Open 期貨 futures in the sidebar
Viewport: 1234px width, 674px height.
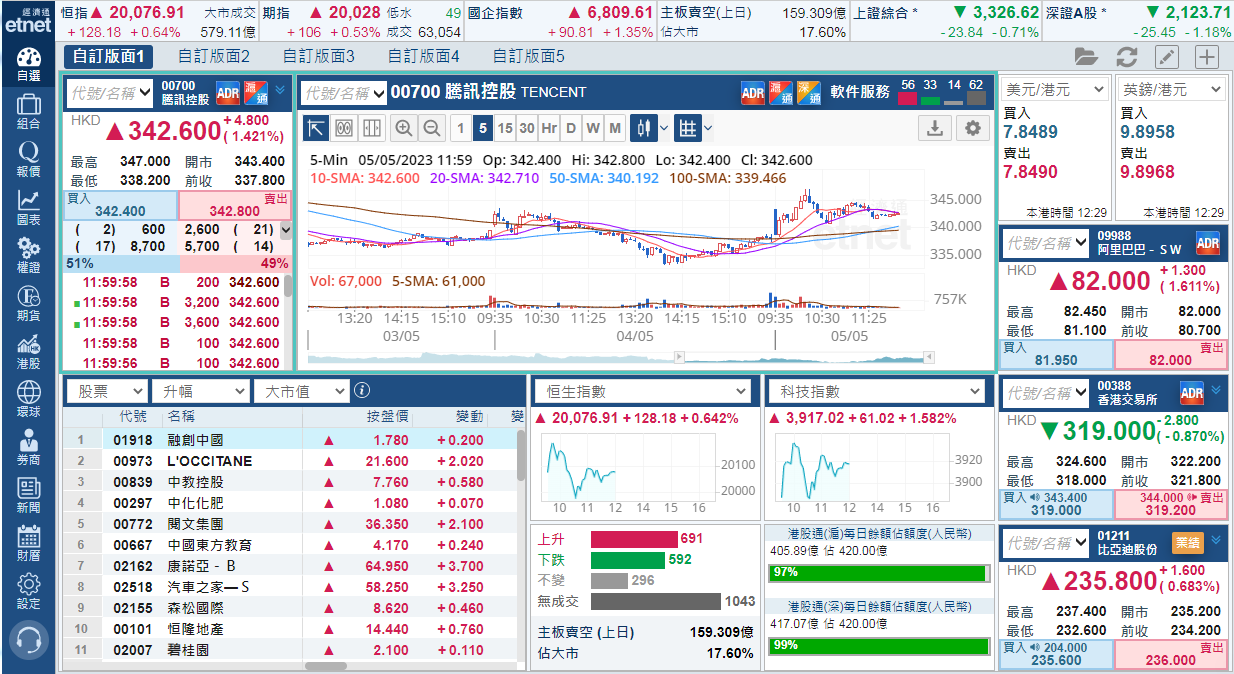click(29, 302)
